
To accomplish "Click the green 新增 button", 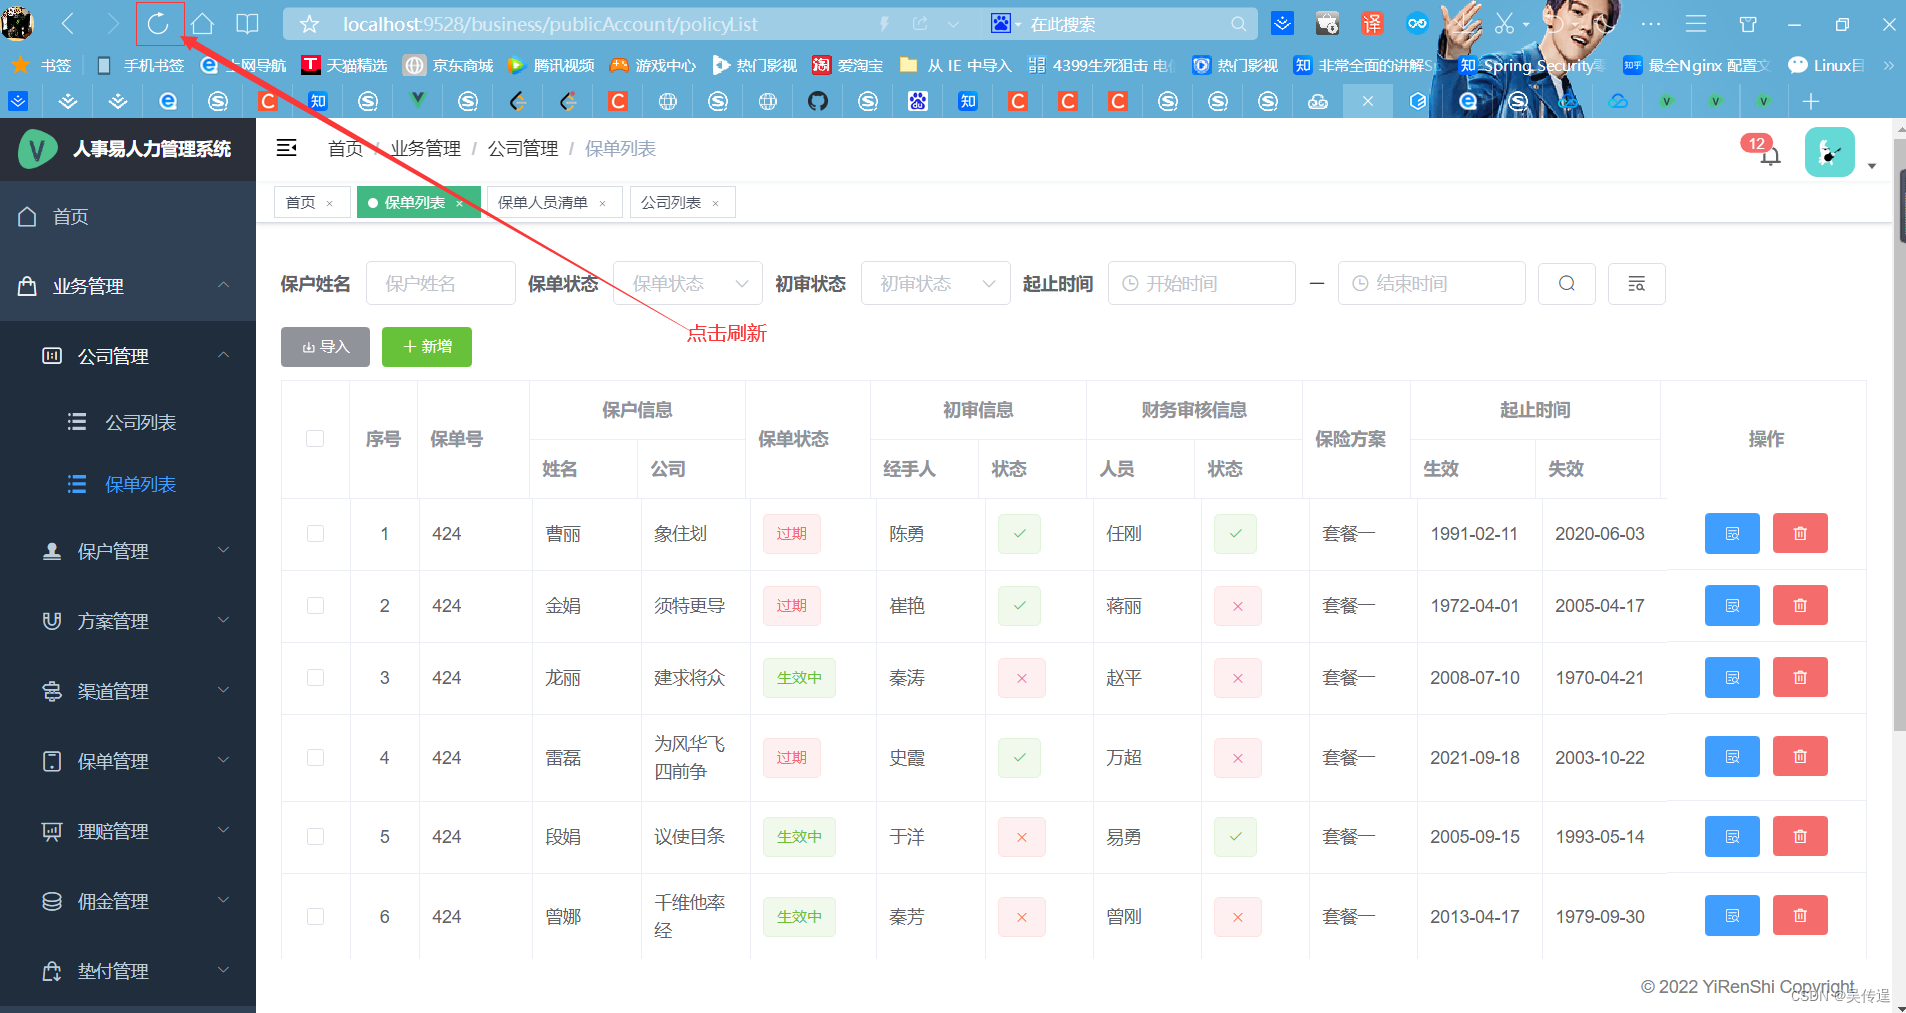I will click(x=426, y=346).
